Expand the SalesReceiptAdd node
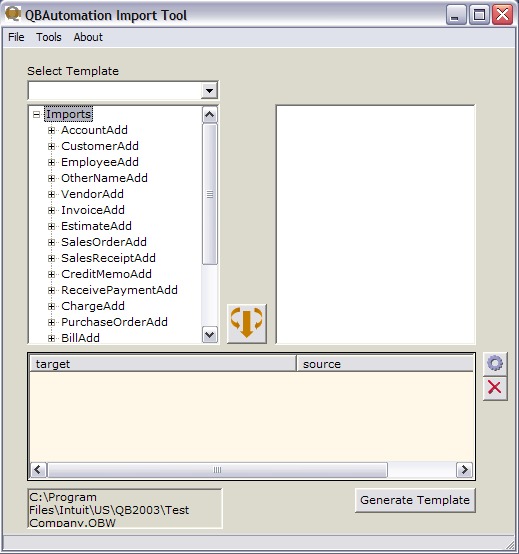 point(52,258)
